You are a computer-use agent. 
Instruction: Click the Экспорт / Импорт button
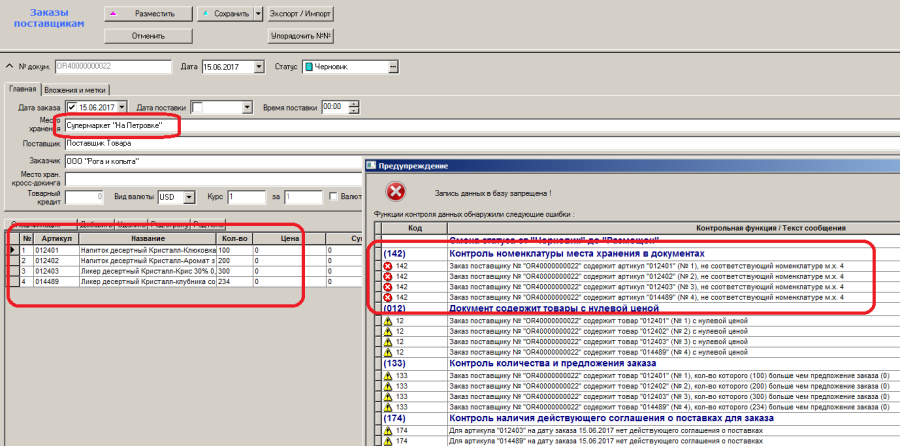pyautogui.click(x=301, y=14)
